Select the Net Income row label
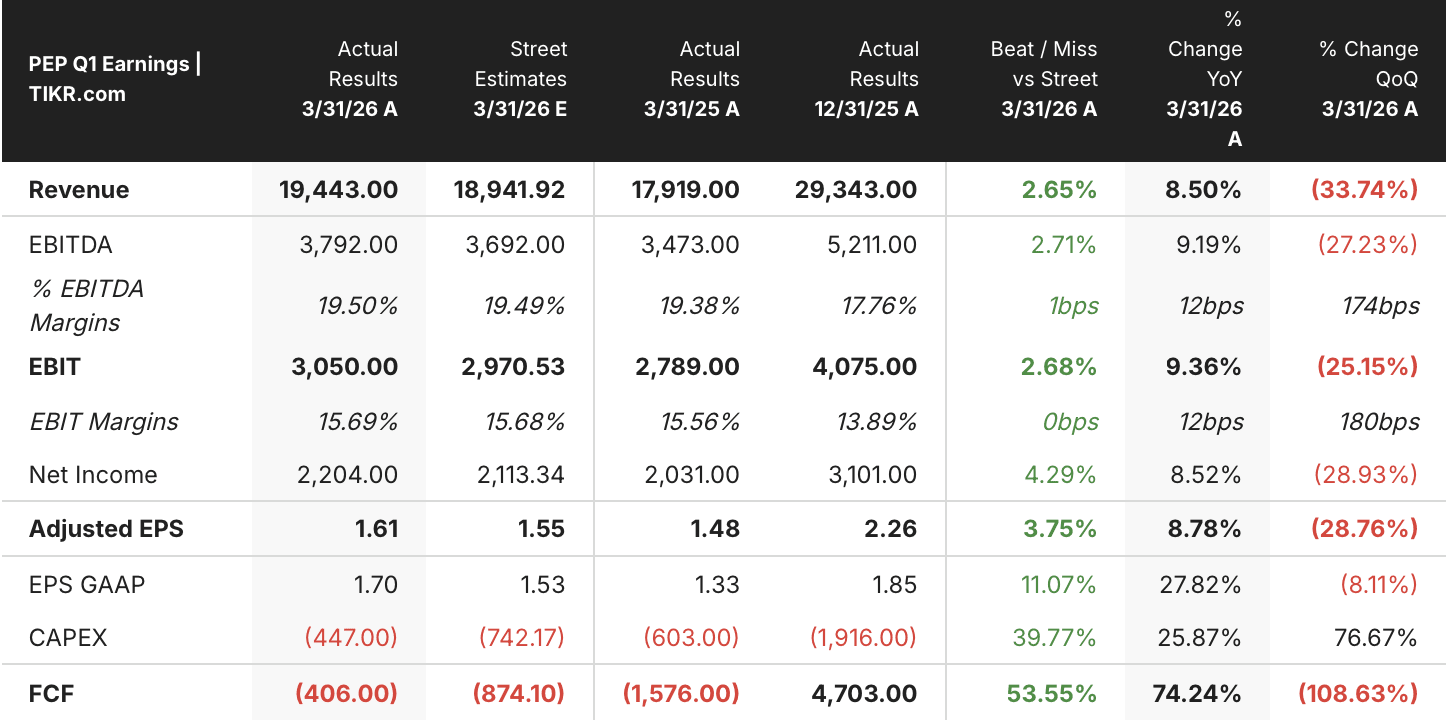1446x722 pixels. (93, 475)
